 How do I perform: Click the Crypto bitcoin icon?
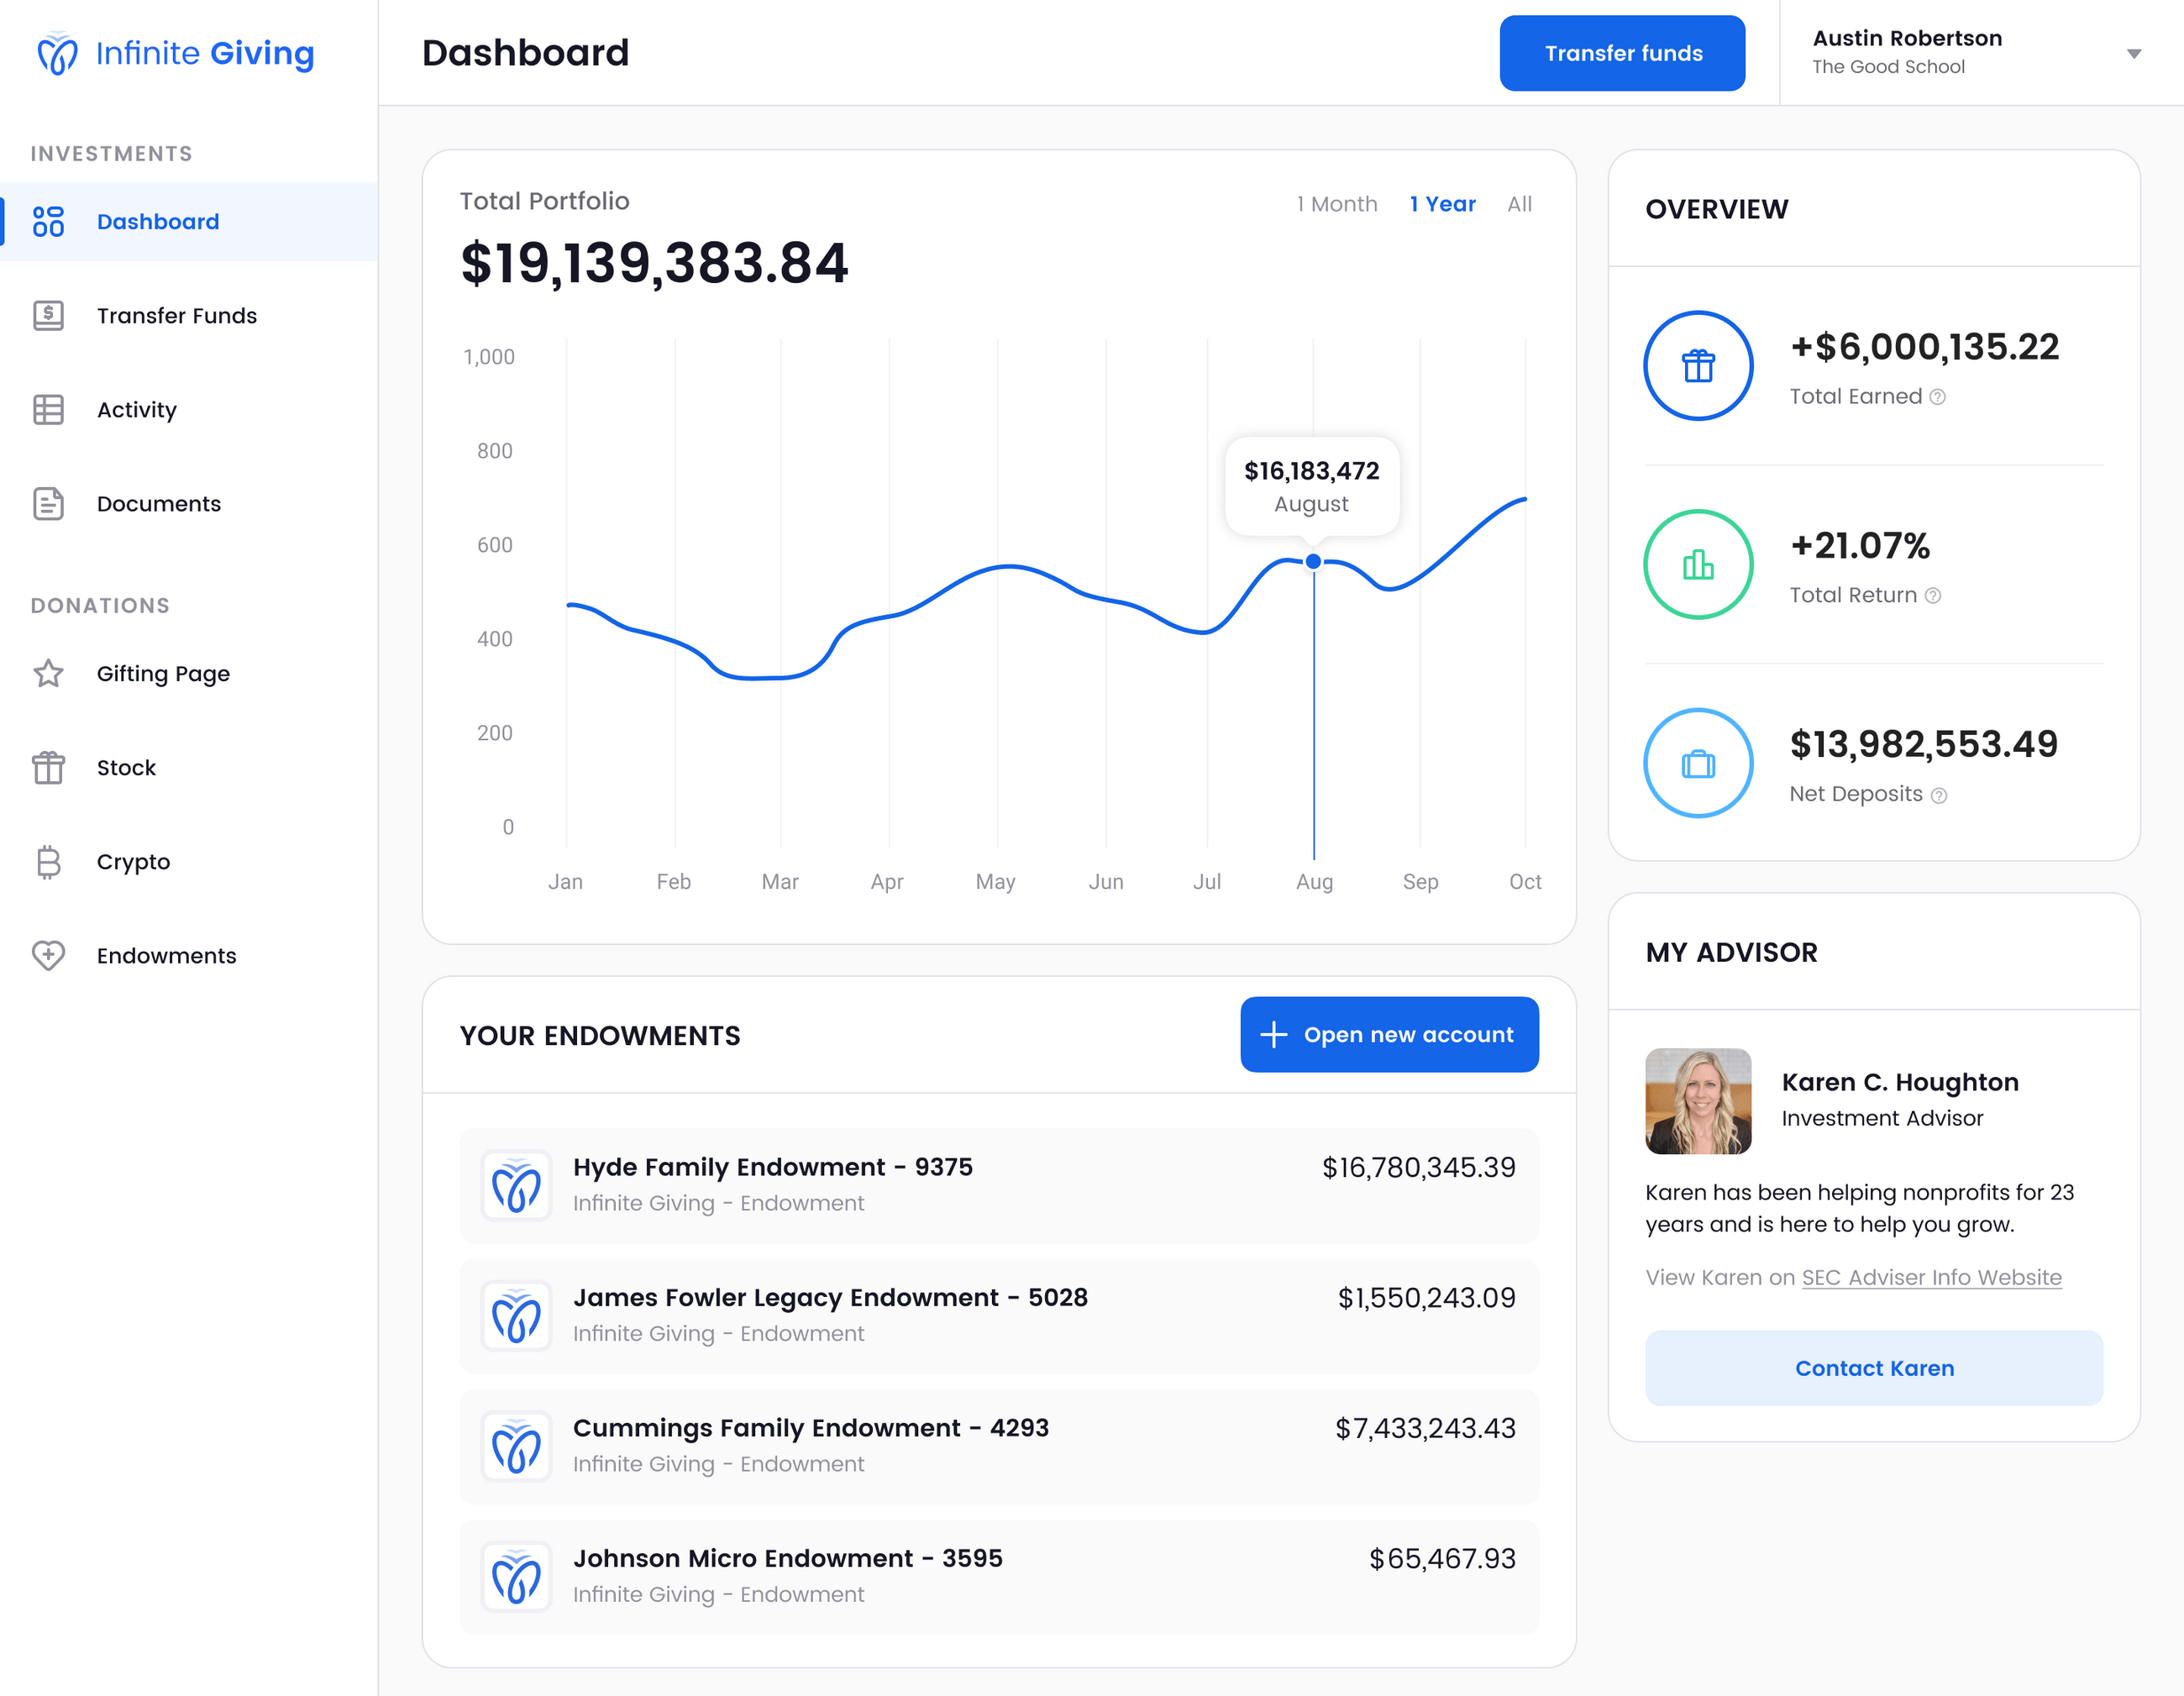click(x=48, y=862)
